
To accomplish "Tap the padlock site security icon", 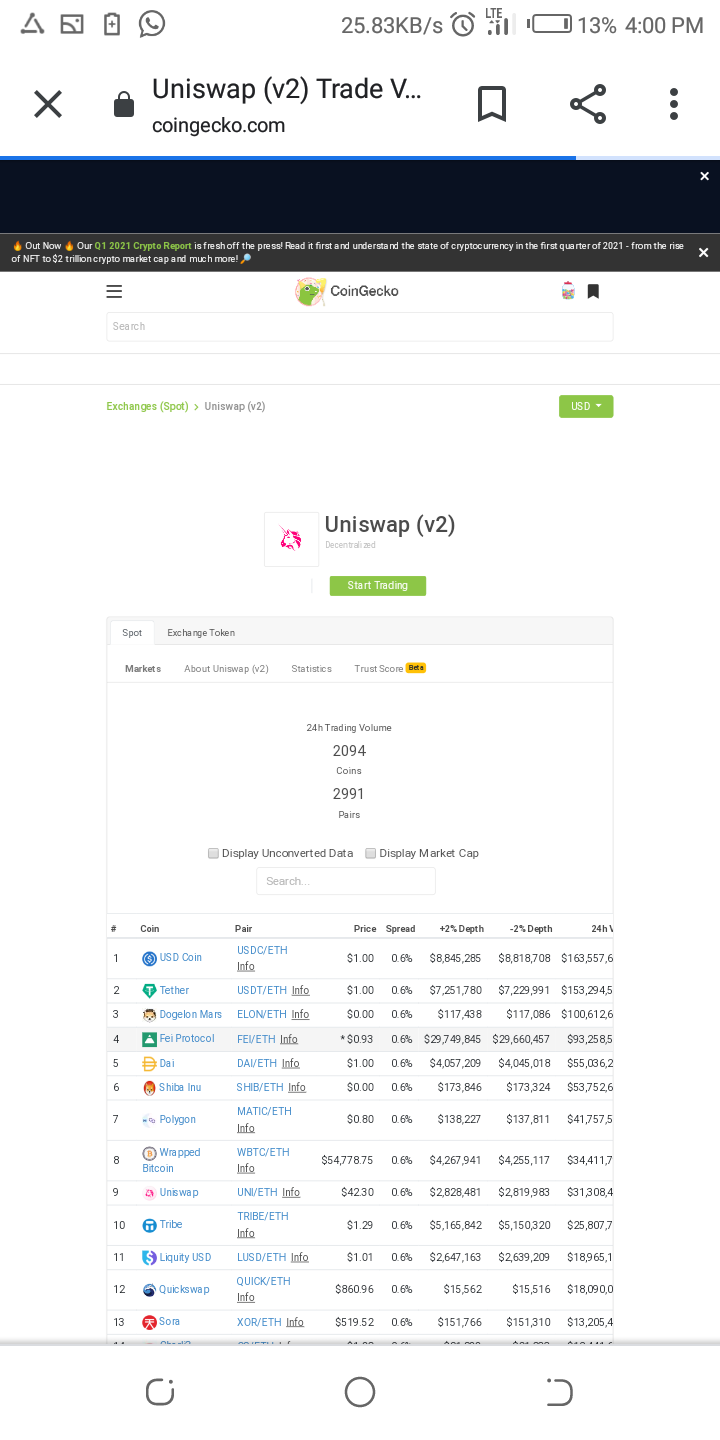I will coord(124,105).
